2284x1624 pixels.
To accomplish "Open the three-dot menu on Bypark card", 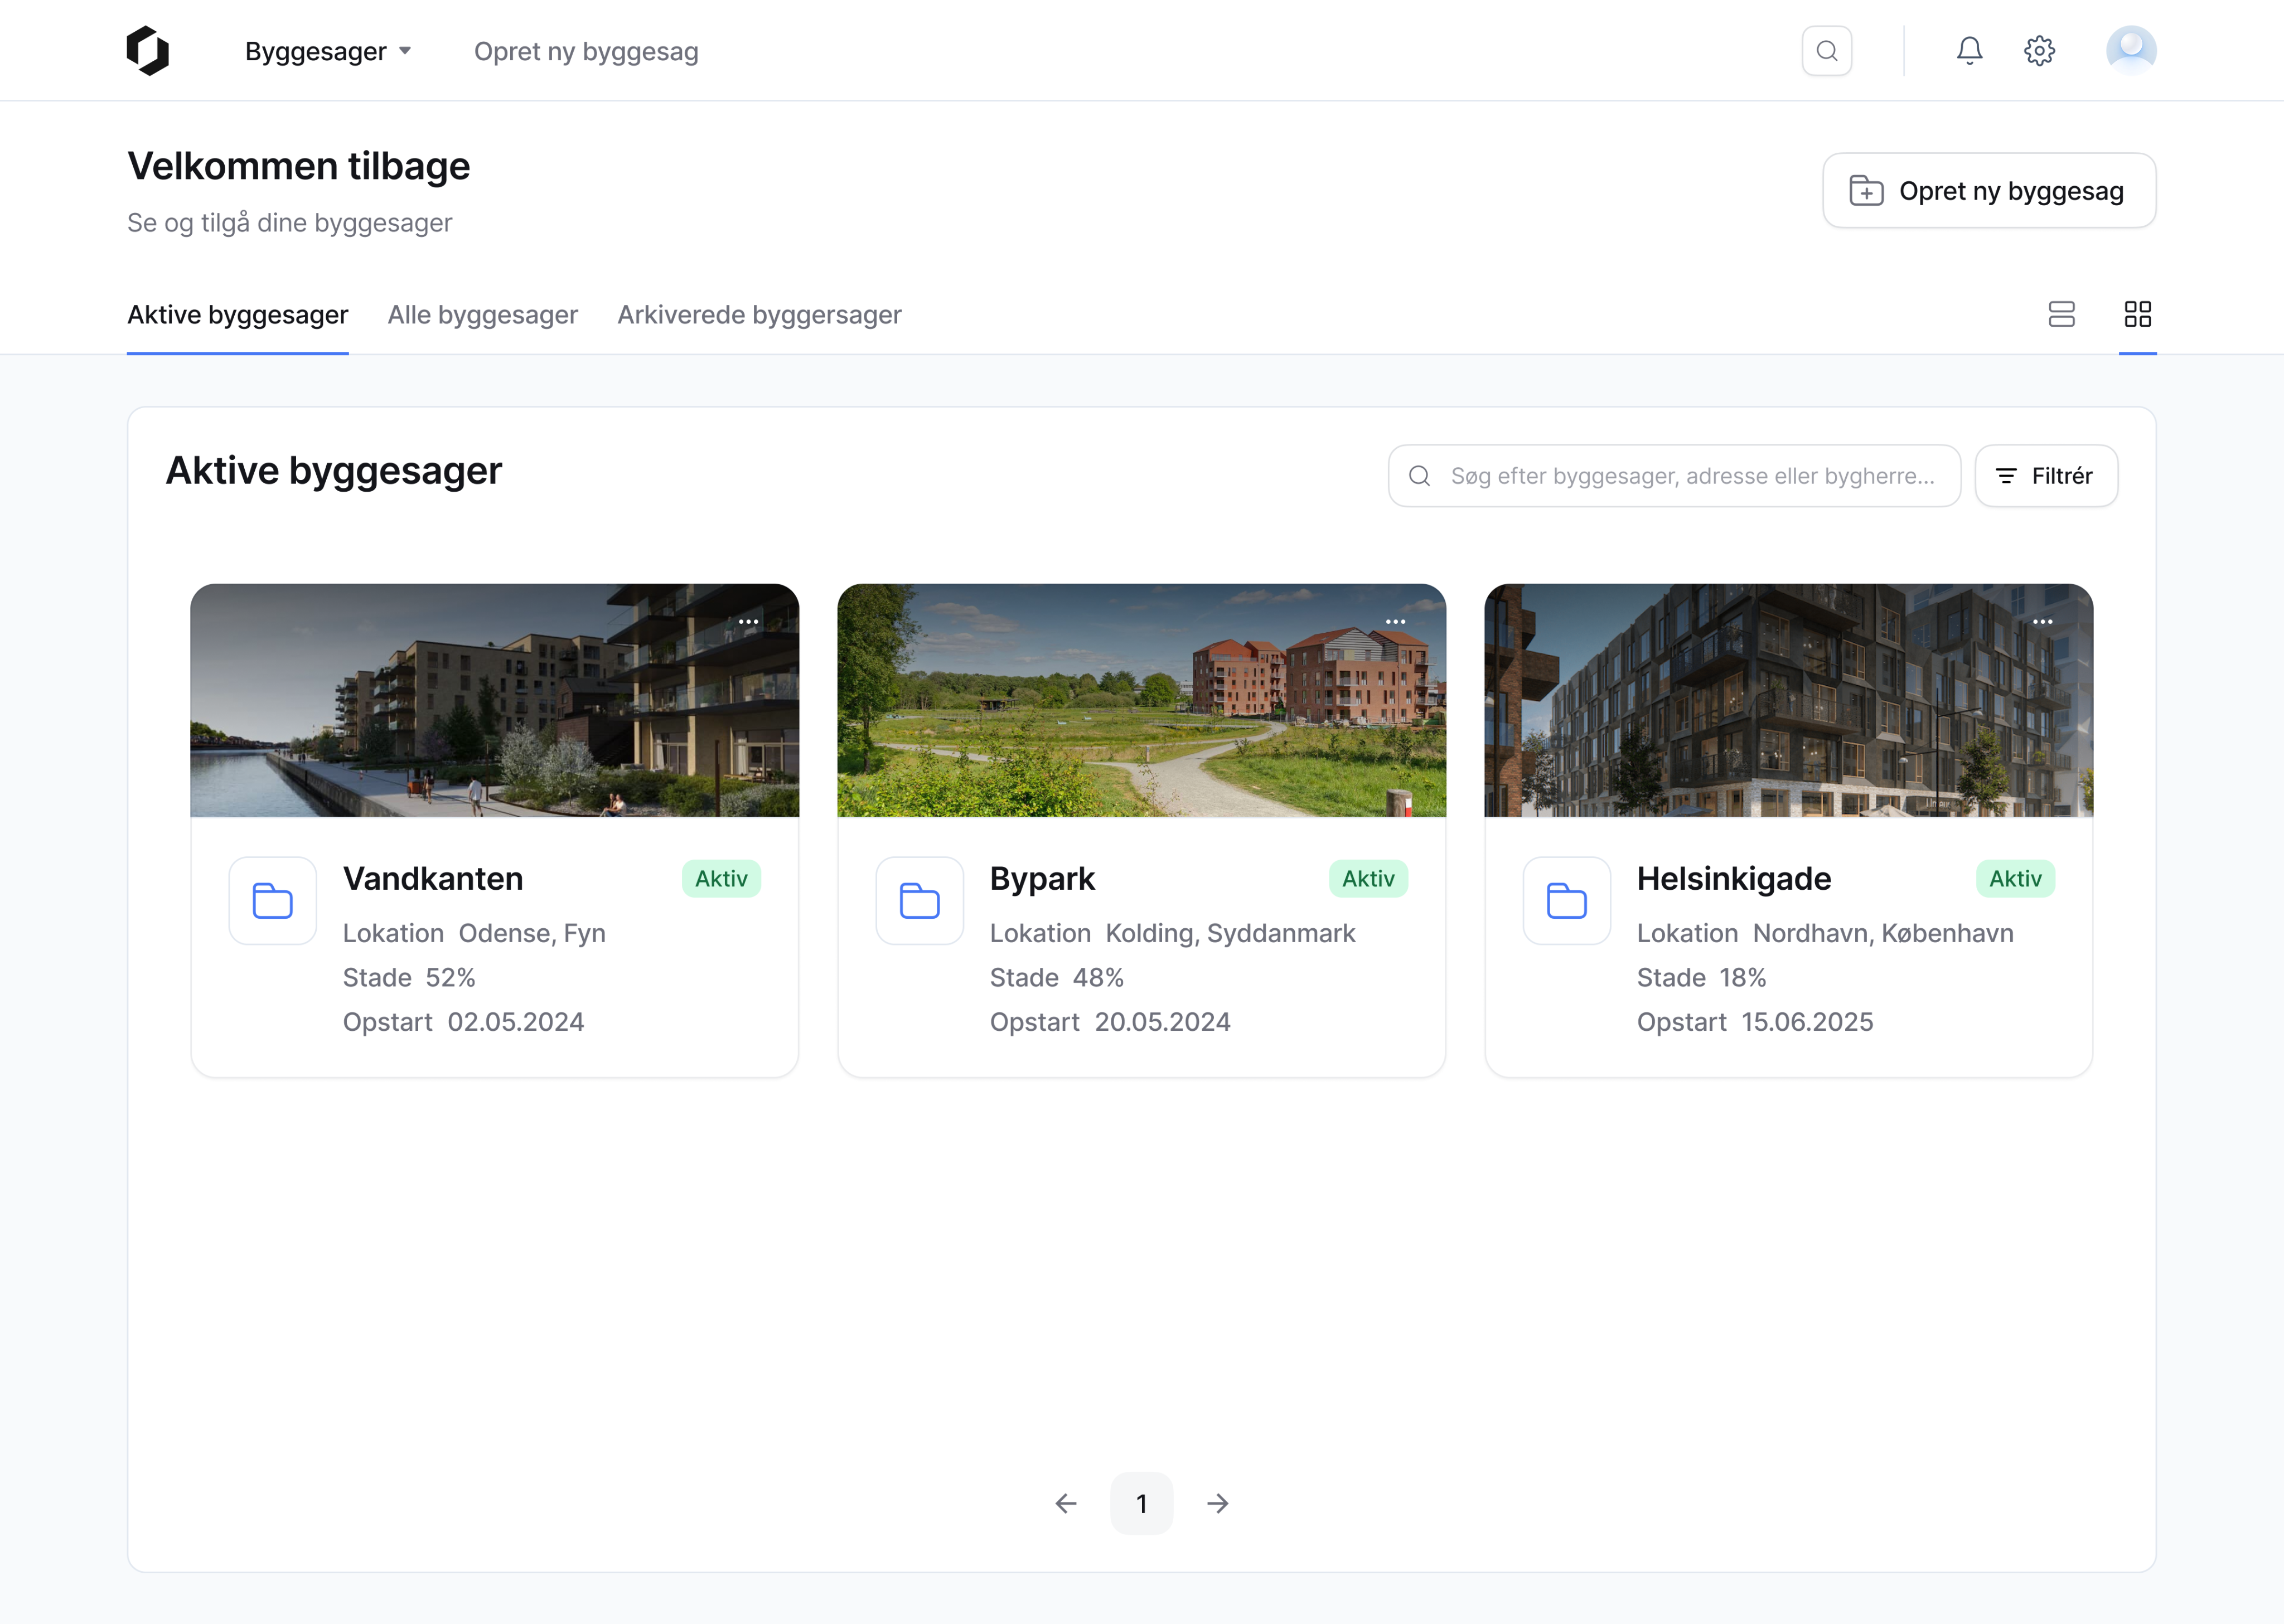I will pyautogui.click(x=1395, y=622).
